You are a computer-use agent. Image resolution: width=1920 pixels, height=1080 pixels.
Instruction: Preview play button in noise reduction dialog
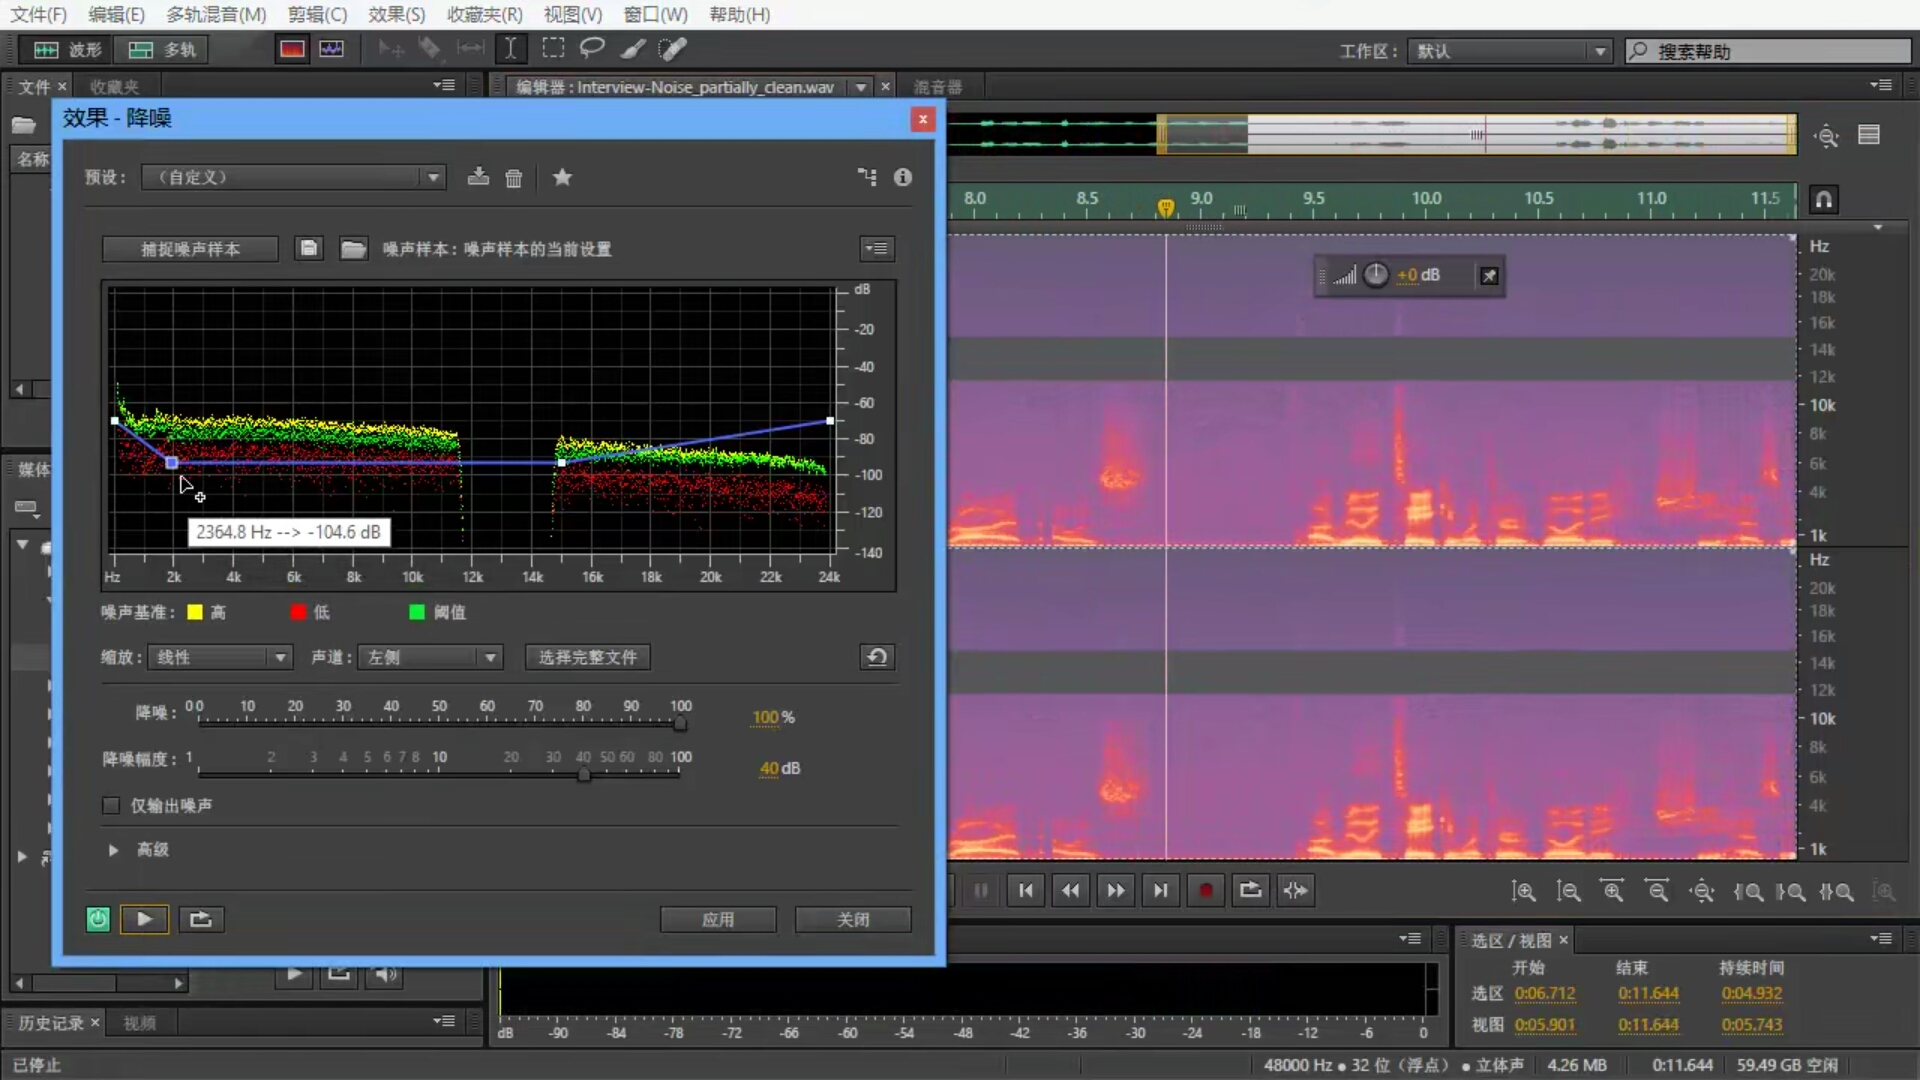point(144,919)
